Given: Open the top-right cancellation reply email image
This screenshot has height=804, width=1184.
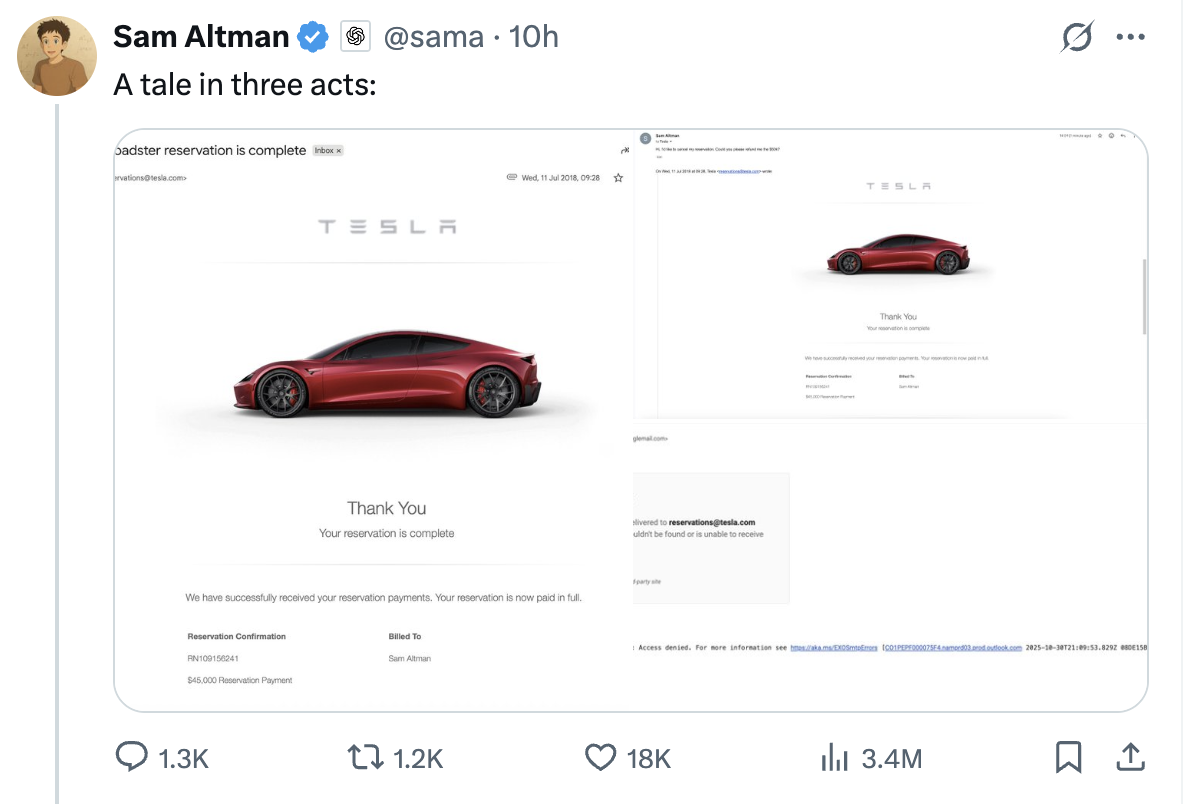Looking at the screenshot, I should pos(890,275).
